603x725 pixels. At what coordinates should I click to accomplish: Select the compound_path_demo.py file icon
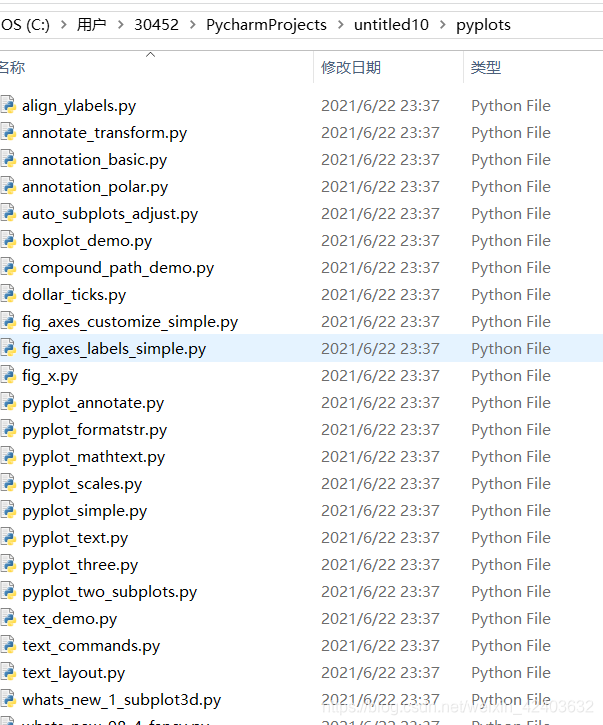pyautogui.click(x=8, y=267)
